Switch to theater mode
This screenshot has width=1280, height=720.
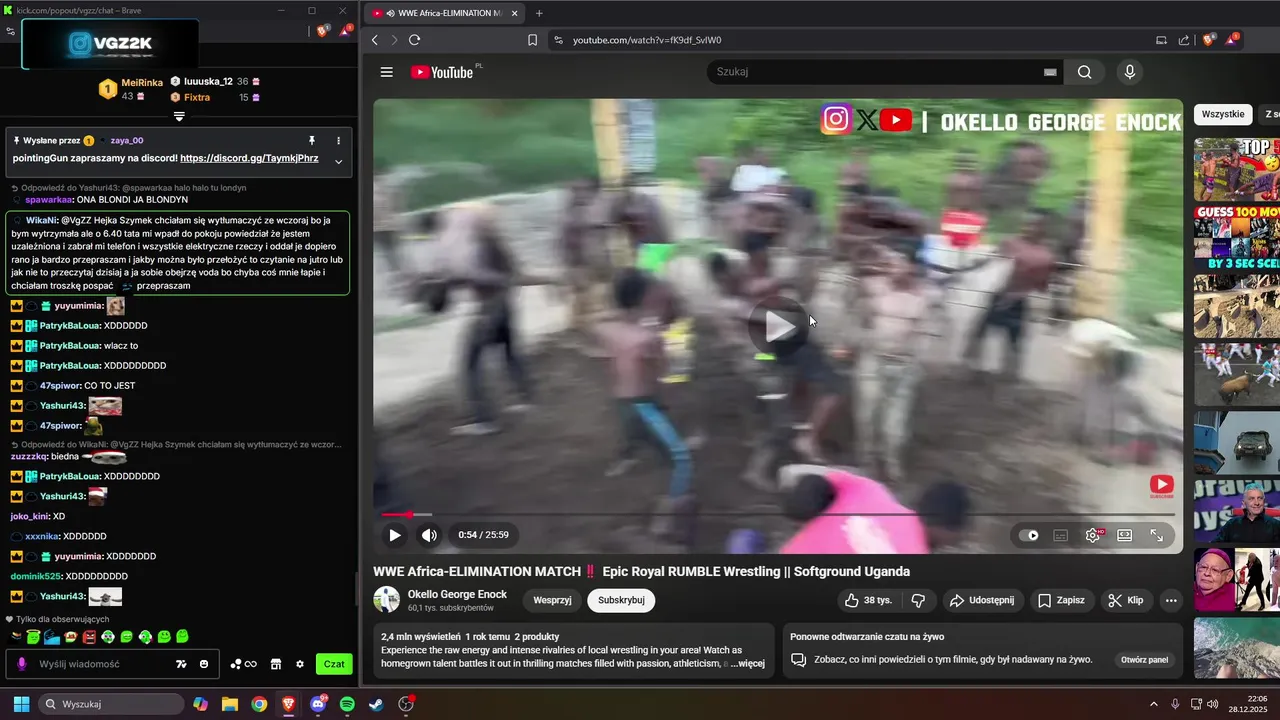[x=1125, y=535]
